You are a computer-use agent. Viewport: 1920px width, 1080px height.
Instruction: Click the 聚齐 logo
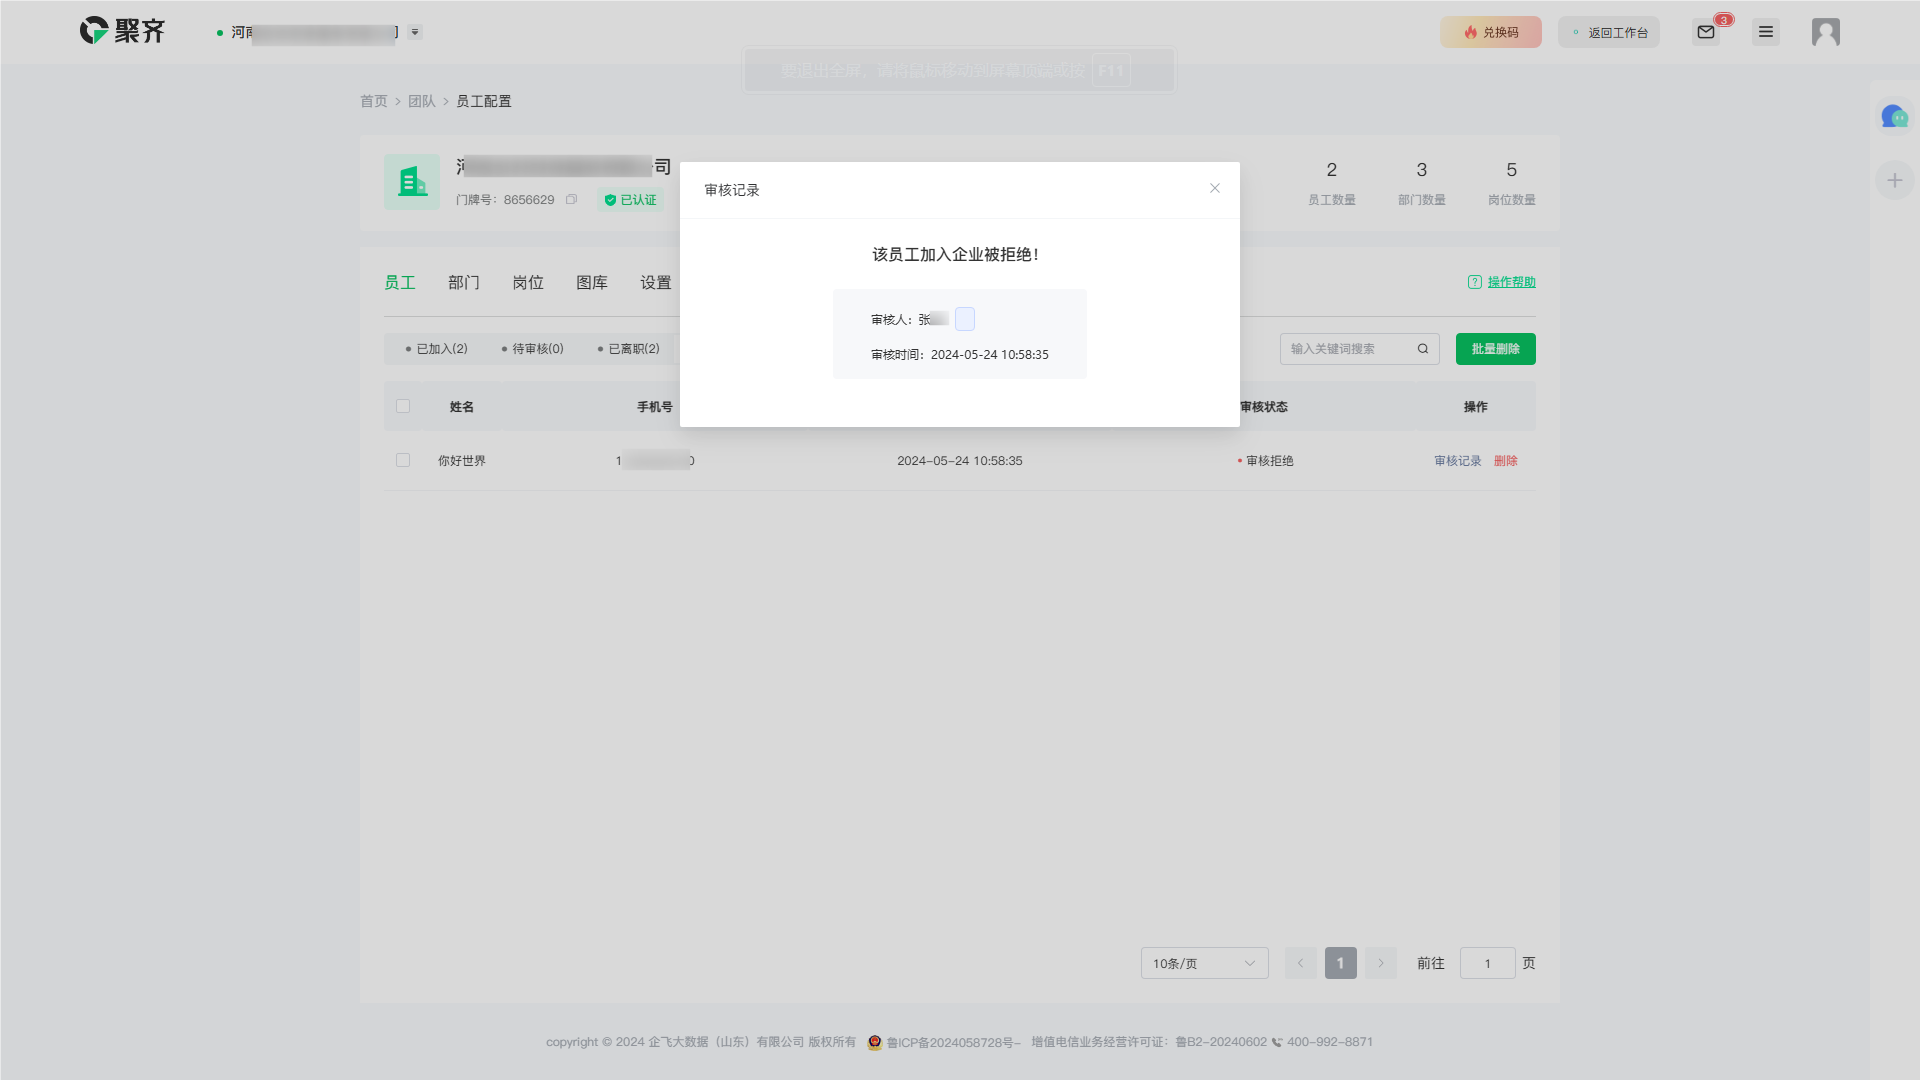coord(122,31)
